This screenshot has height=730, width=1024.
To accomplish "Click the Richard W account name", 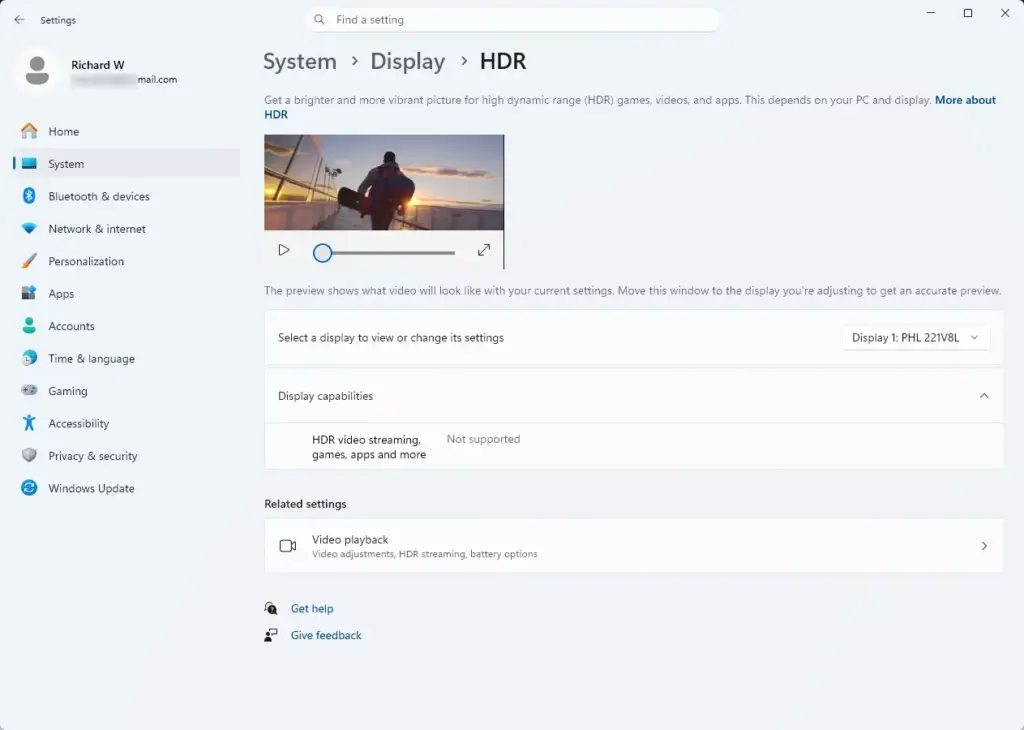I will point(97,65).
